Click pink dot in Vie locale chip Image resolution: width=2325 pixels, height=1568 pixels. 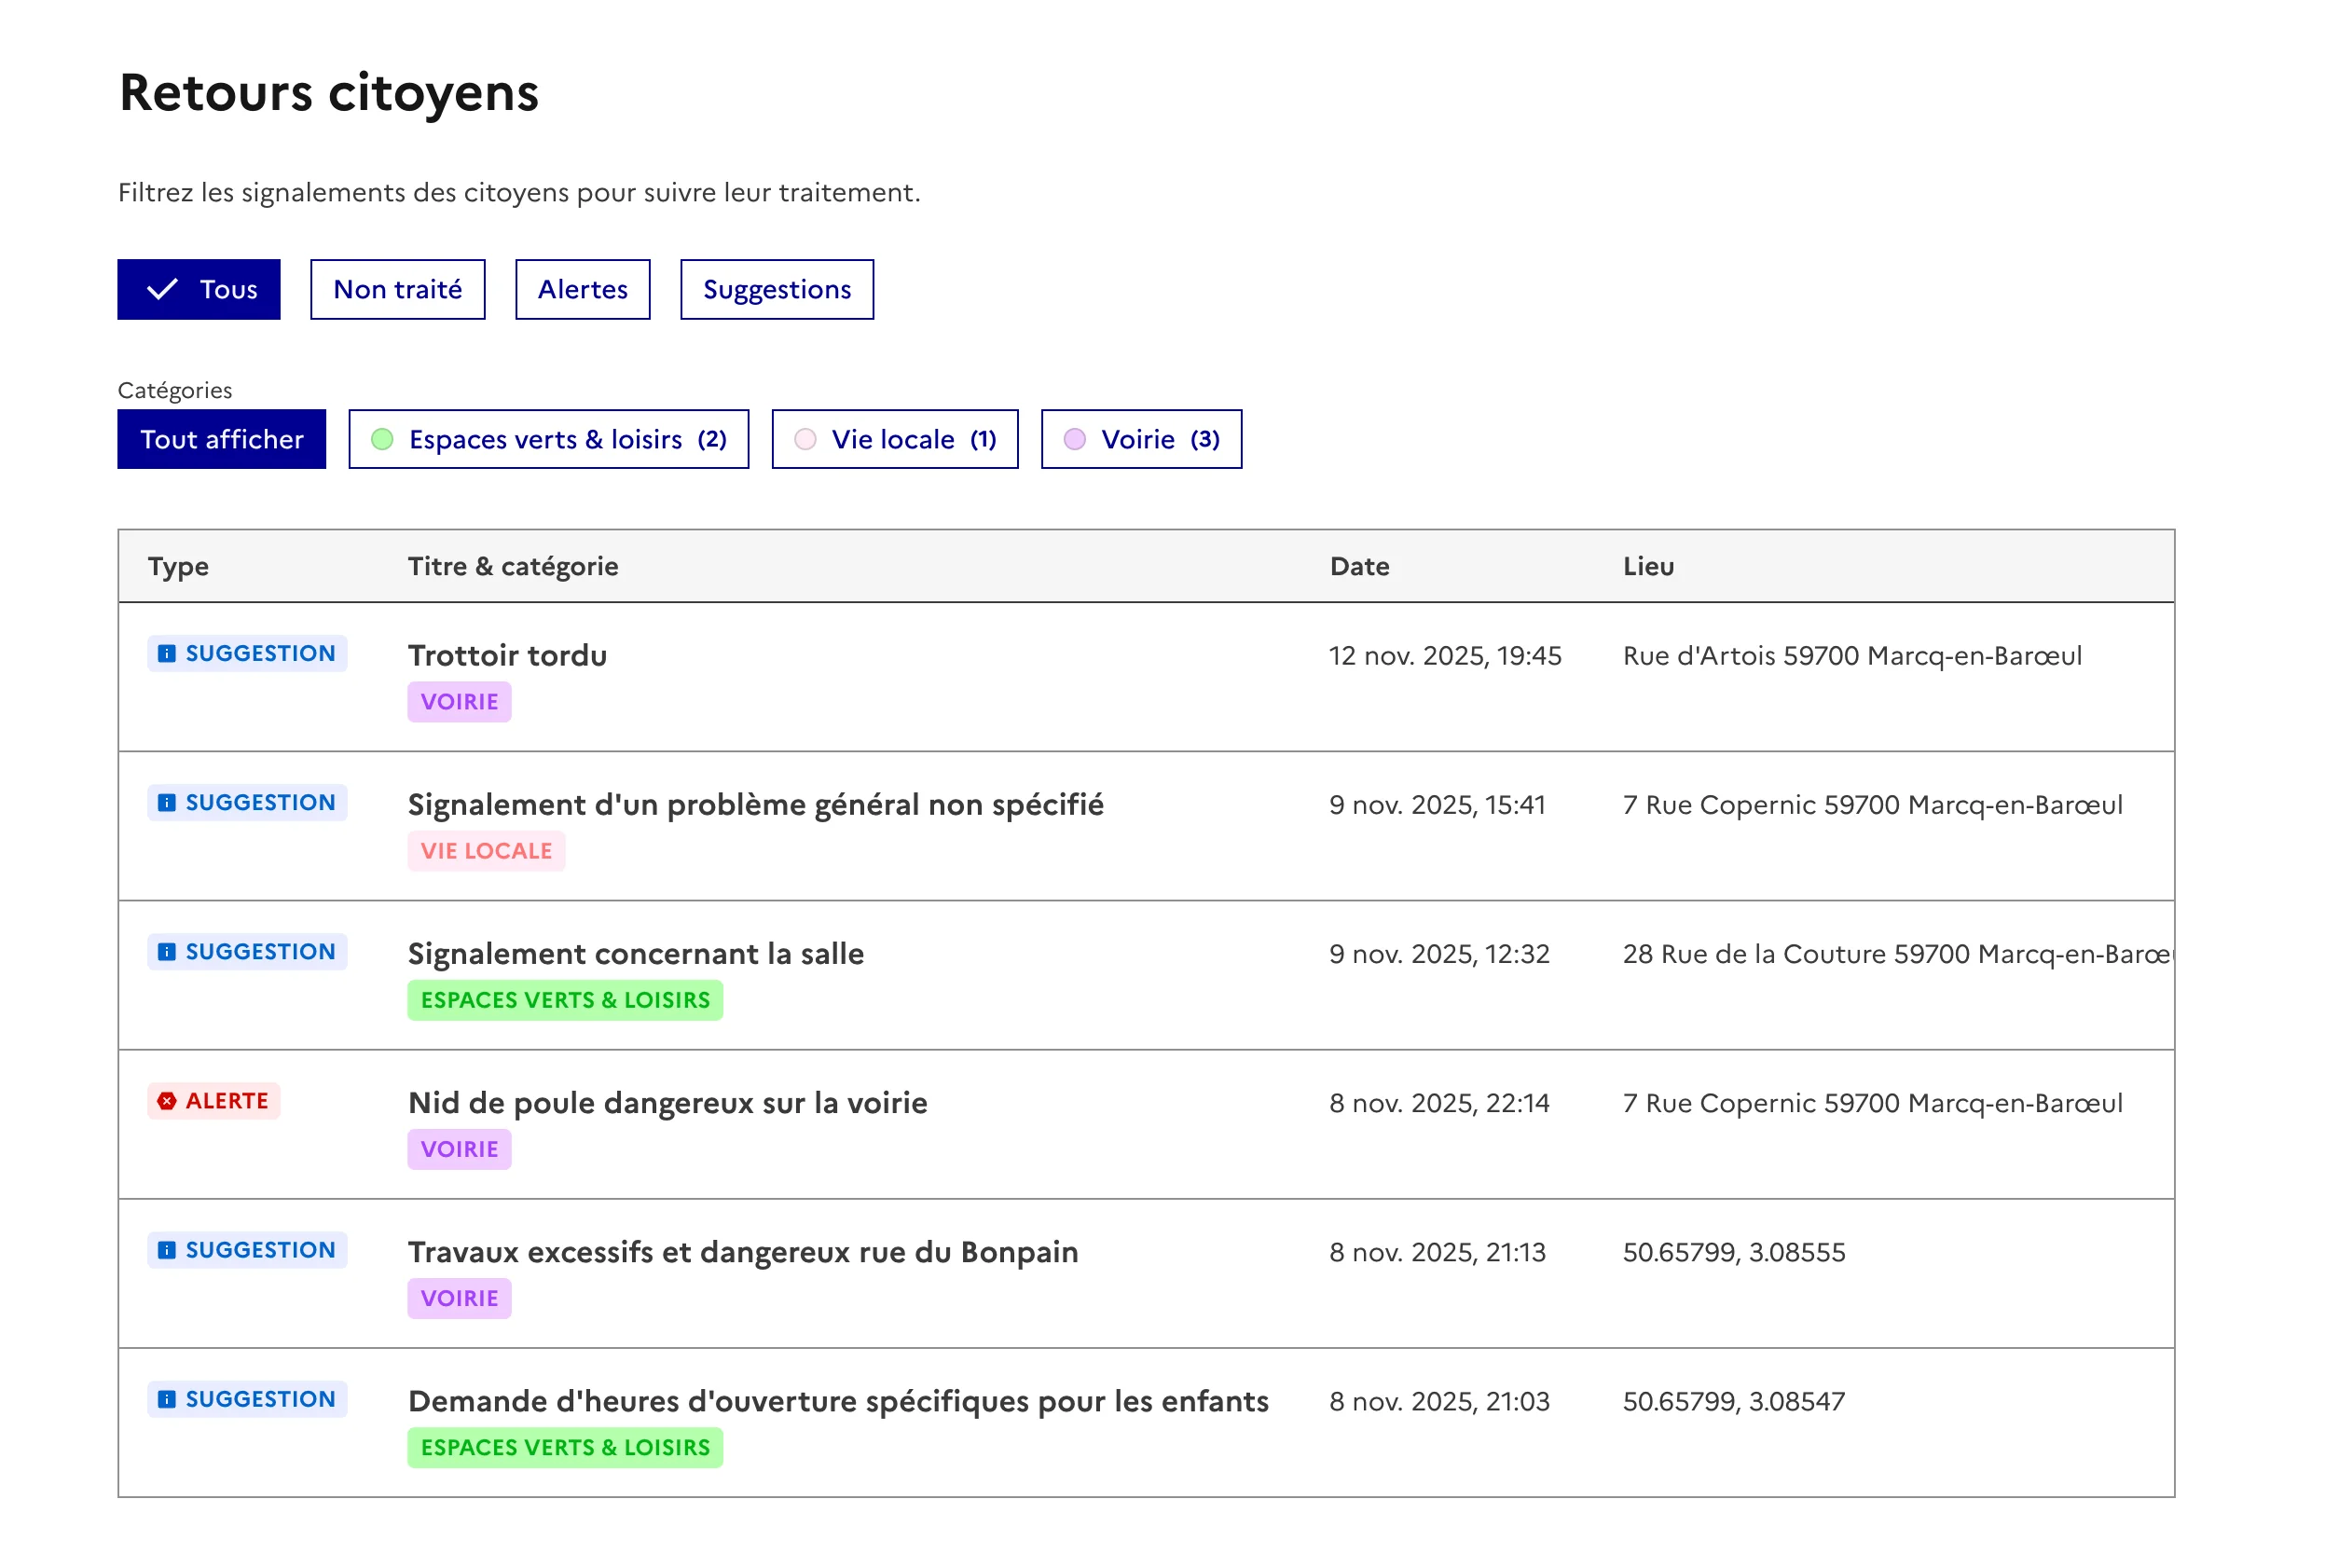(805, 440)
